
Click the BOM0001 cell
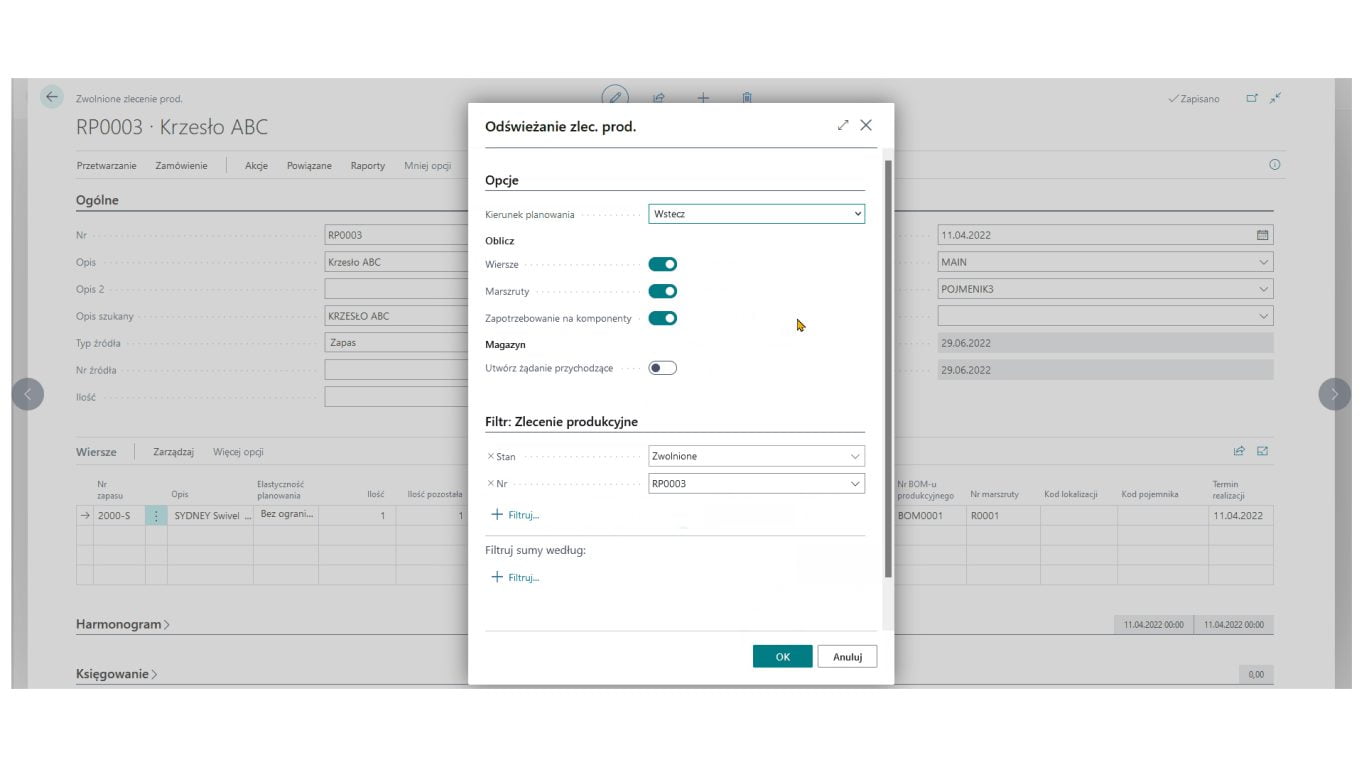coord(929,516)
